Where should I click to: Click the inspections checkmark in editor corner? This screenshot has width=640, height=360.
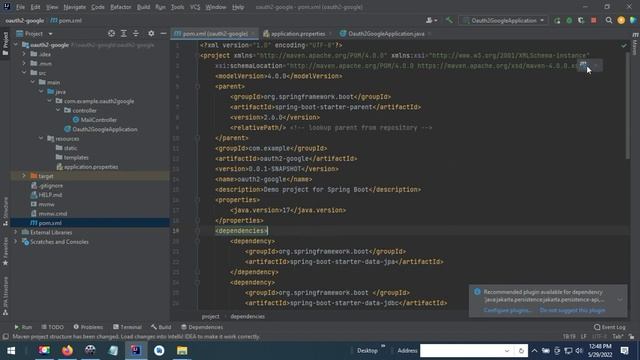(x=623, y=45)
